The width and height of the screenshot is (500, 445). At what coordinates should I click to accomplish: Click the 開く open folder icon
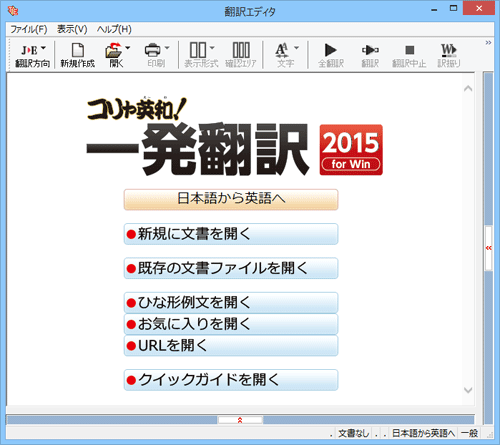click(114, 50)
